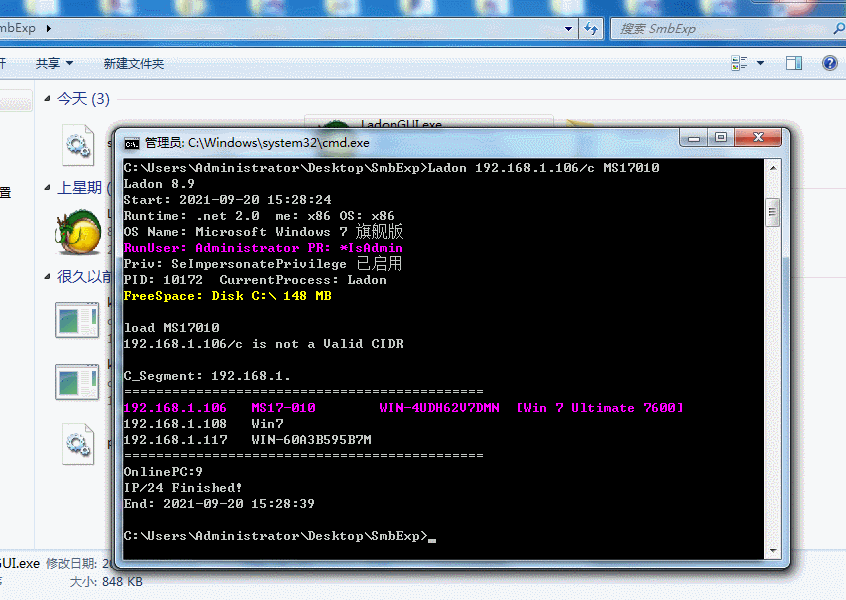Select the first screenshot thumbnail file
This screenshot has height=600, width=846.
76,320
